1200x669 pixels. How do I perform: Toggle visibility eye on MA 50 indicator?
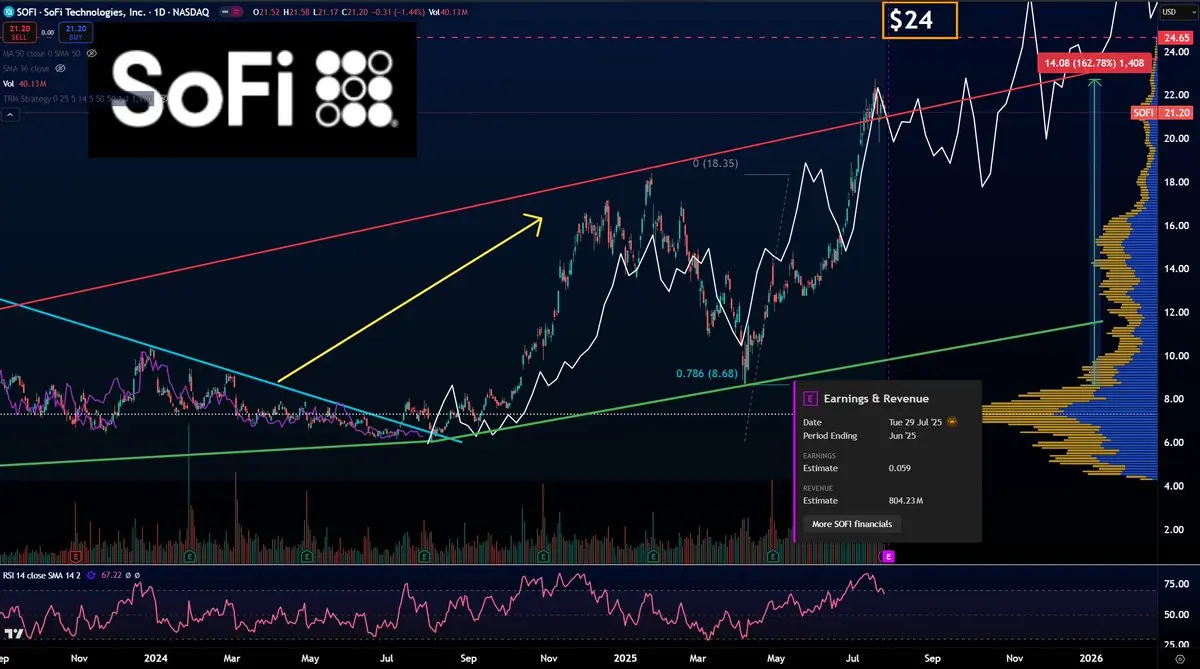pyautogui.click(x=91, y=52)
